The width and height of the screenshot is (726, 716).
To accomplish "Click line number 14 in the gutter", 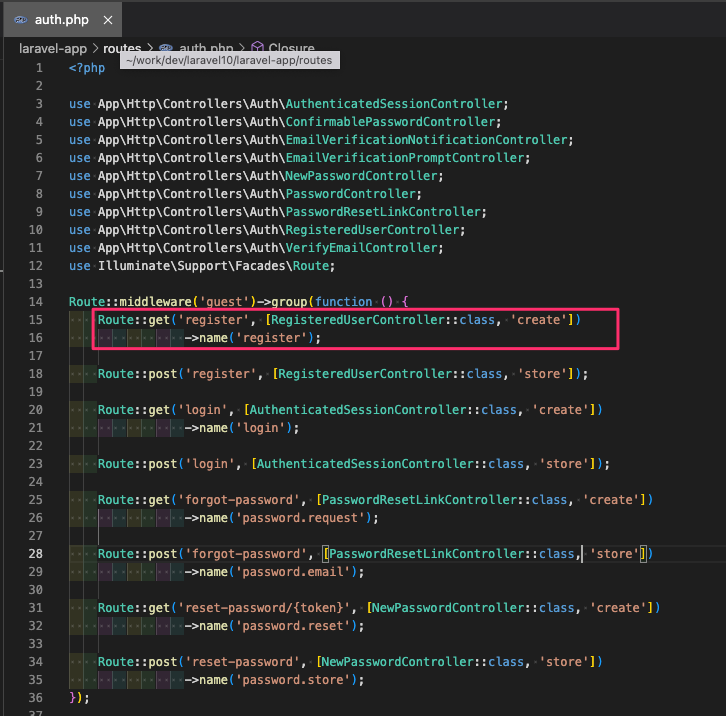I will tap(36, 302).
